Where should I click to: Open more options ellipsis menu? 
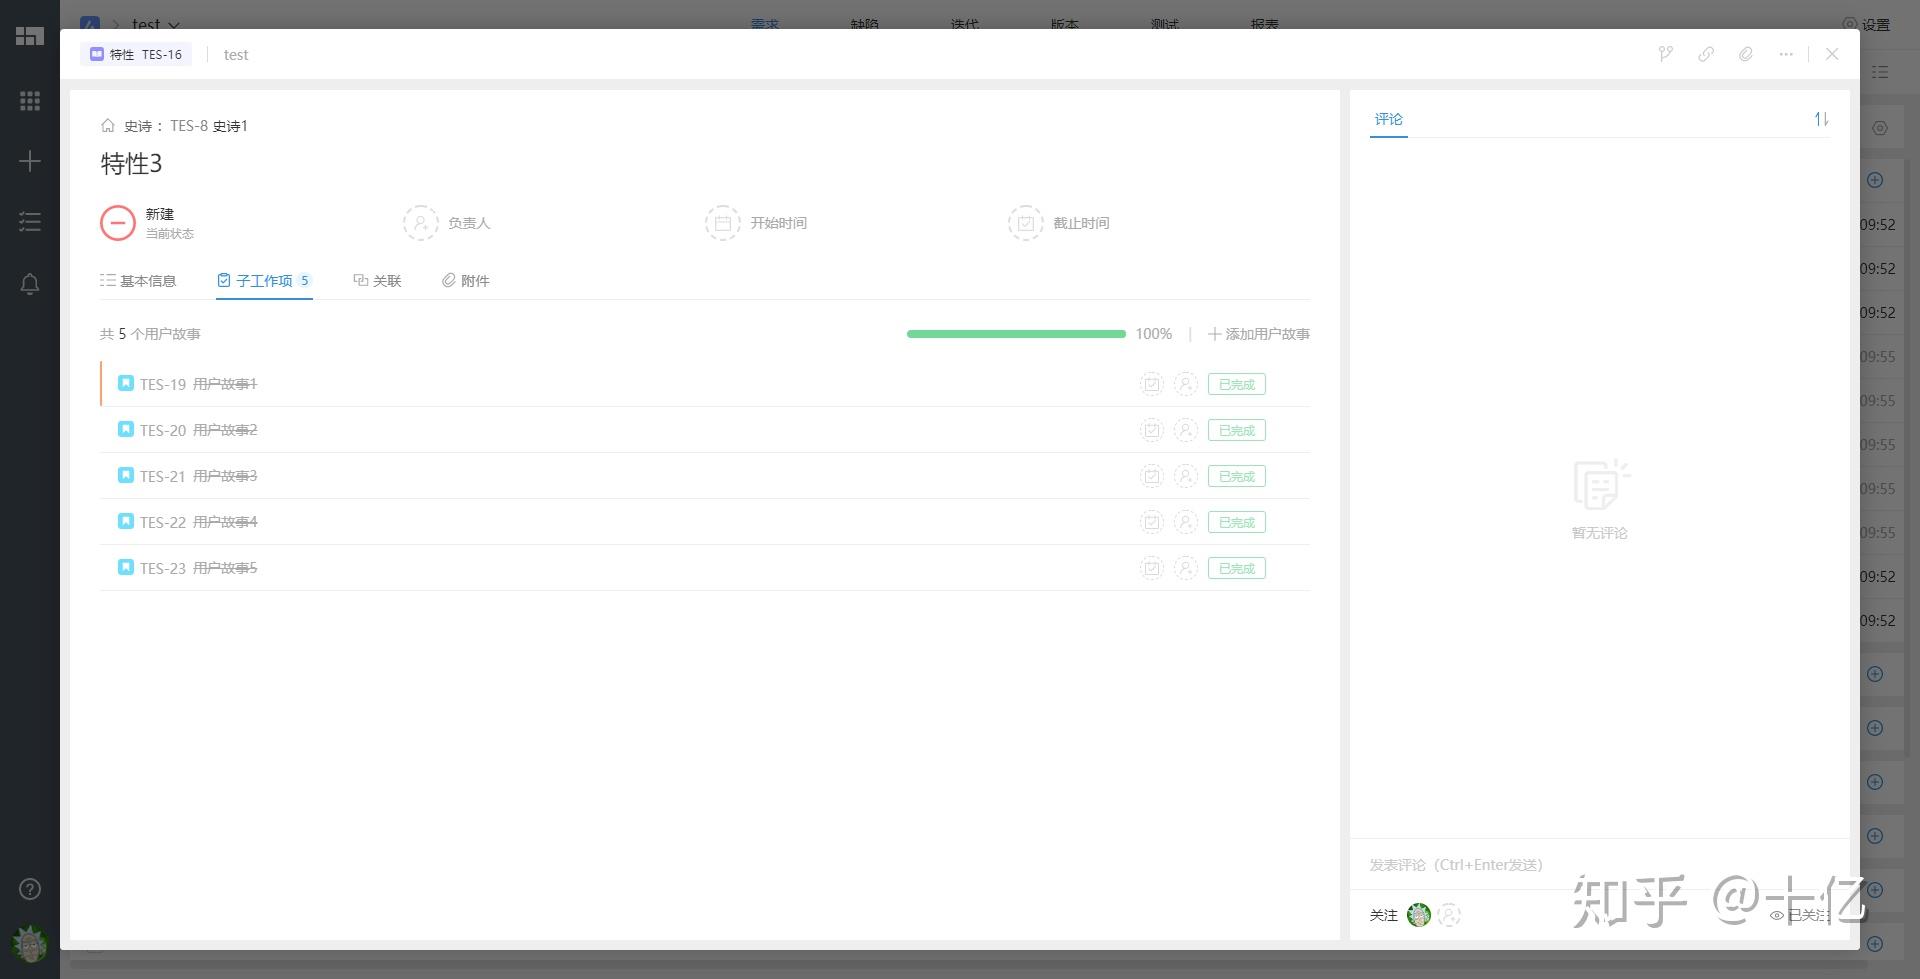point(1786,54)
